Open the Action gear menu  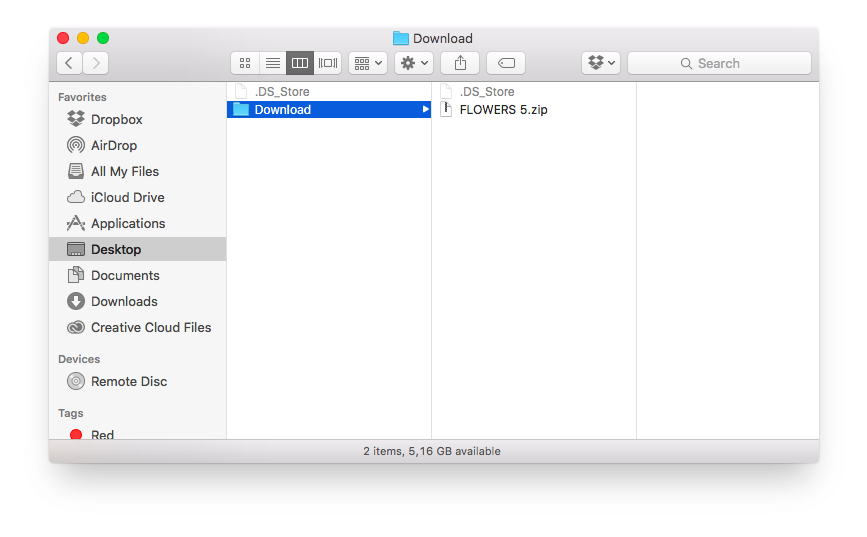pos(413,63)
